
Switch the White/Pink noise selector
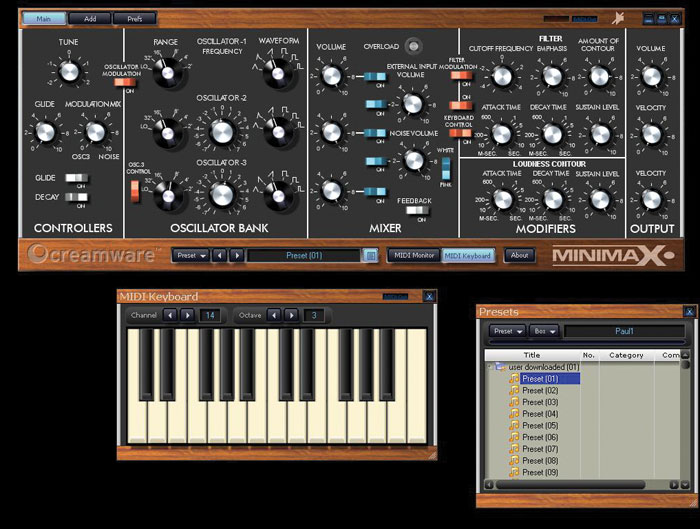coord(446,168)
